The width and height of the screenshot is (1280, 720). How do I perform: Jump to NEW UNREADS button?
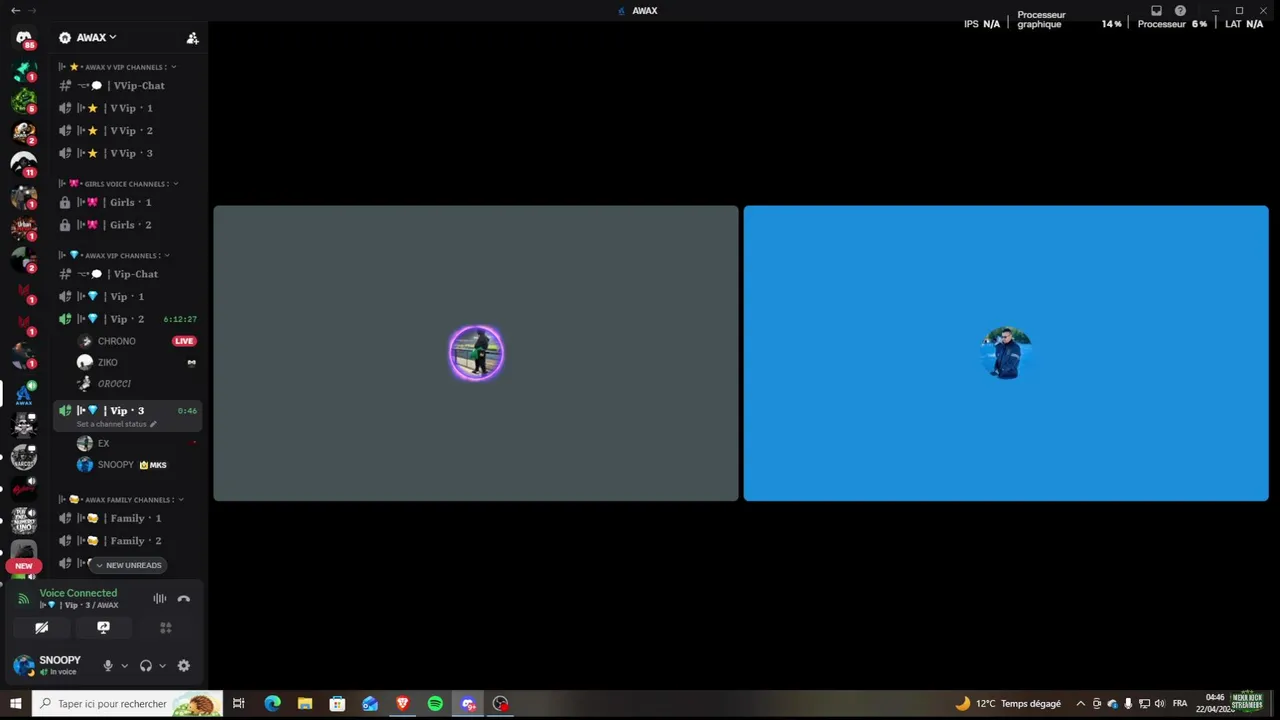coord(128,565)
